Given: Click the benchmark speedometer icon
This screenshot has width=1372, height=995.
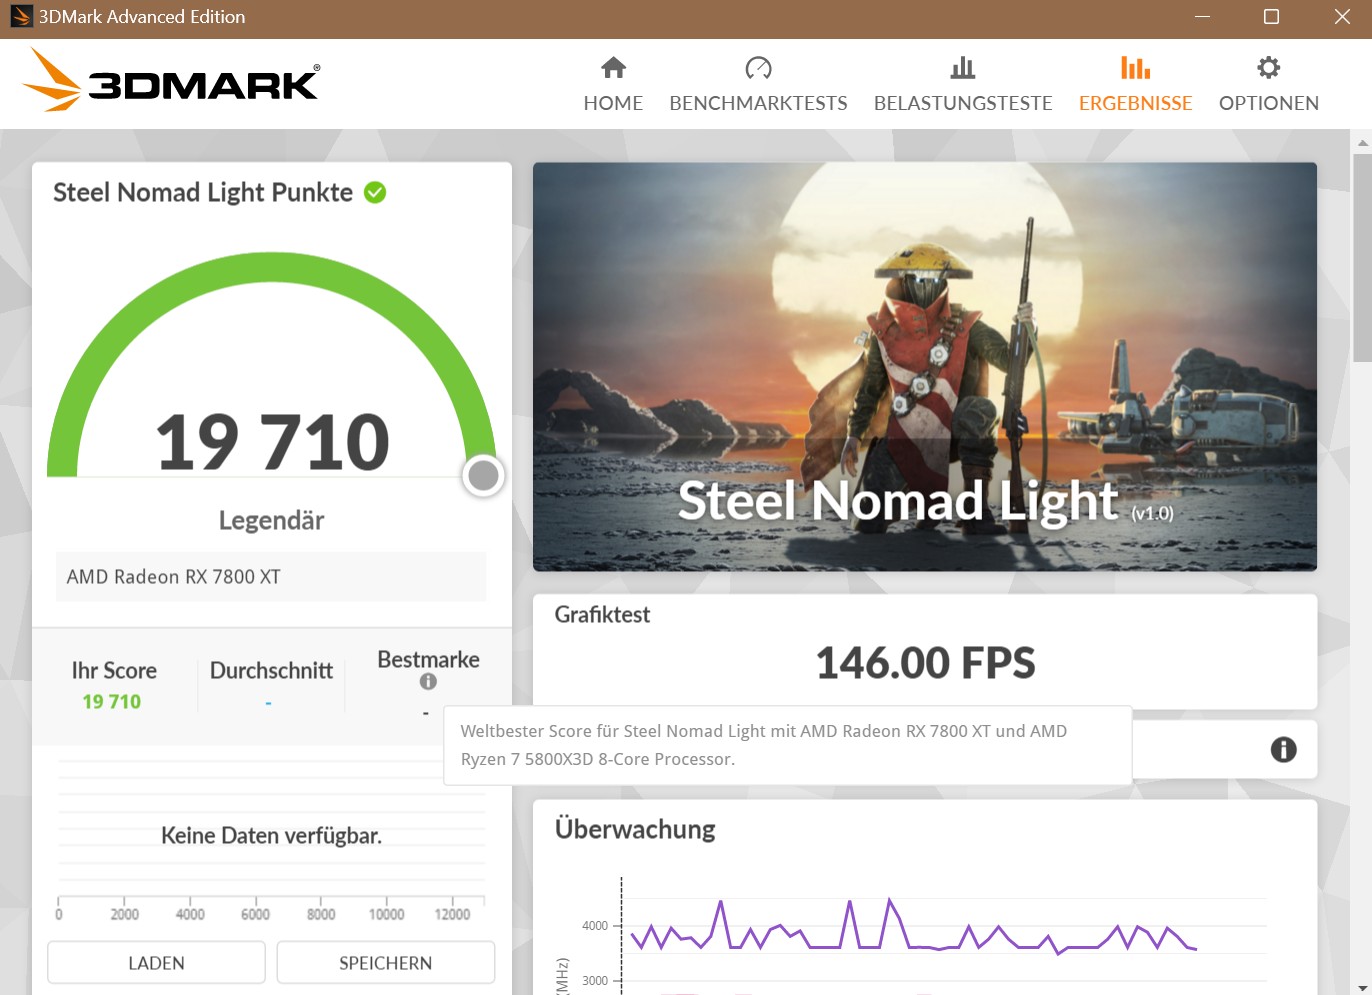Looking at the screenshot, I should click(x=758, y=67).
